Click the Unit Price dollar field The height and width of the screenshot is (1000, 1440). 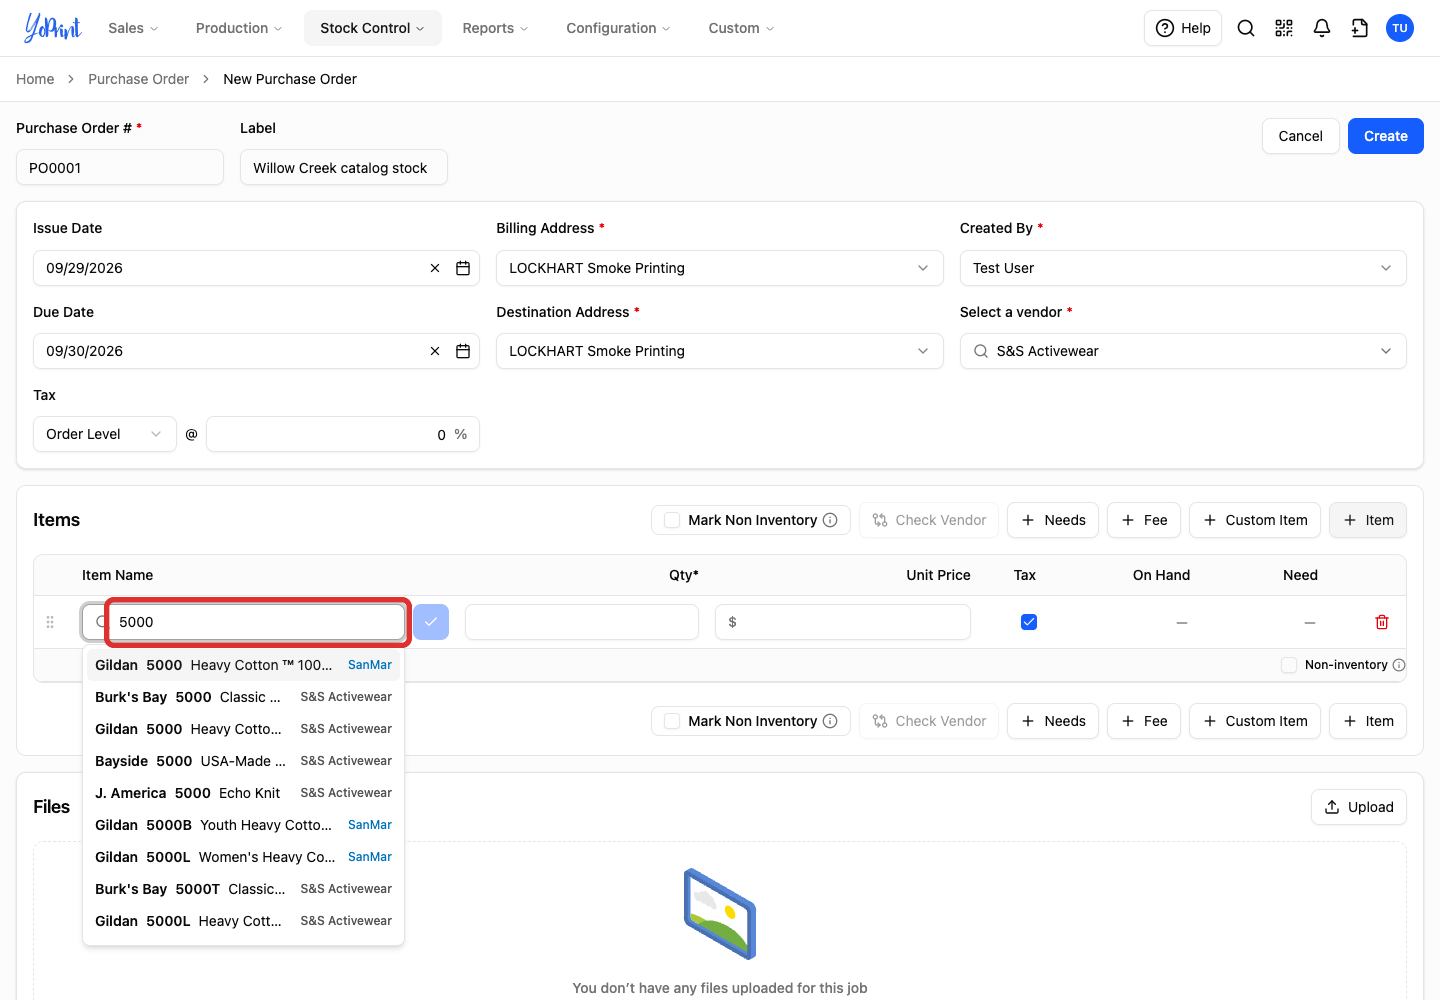point(843,622)
